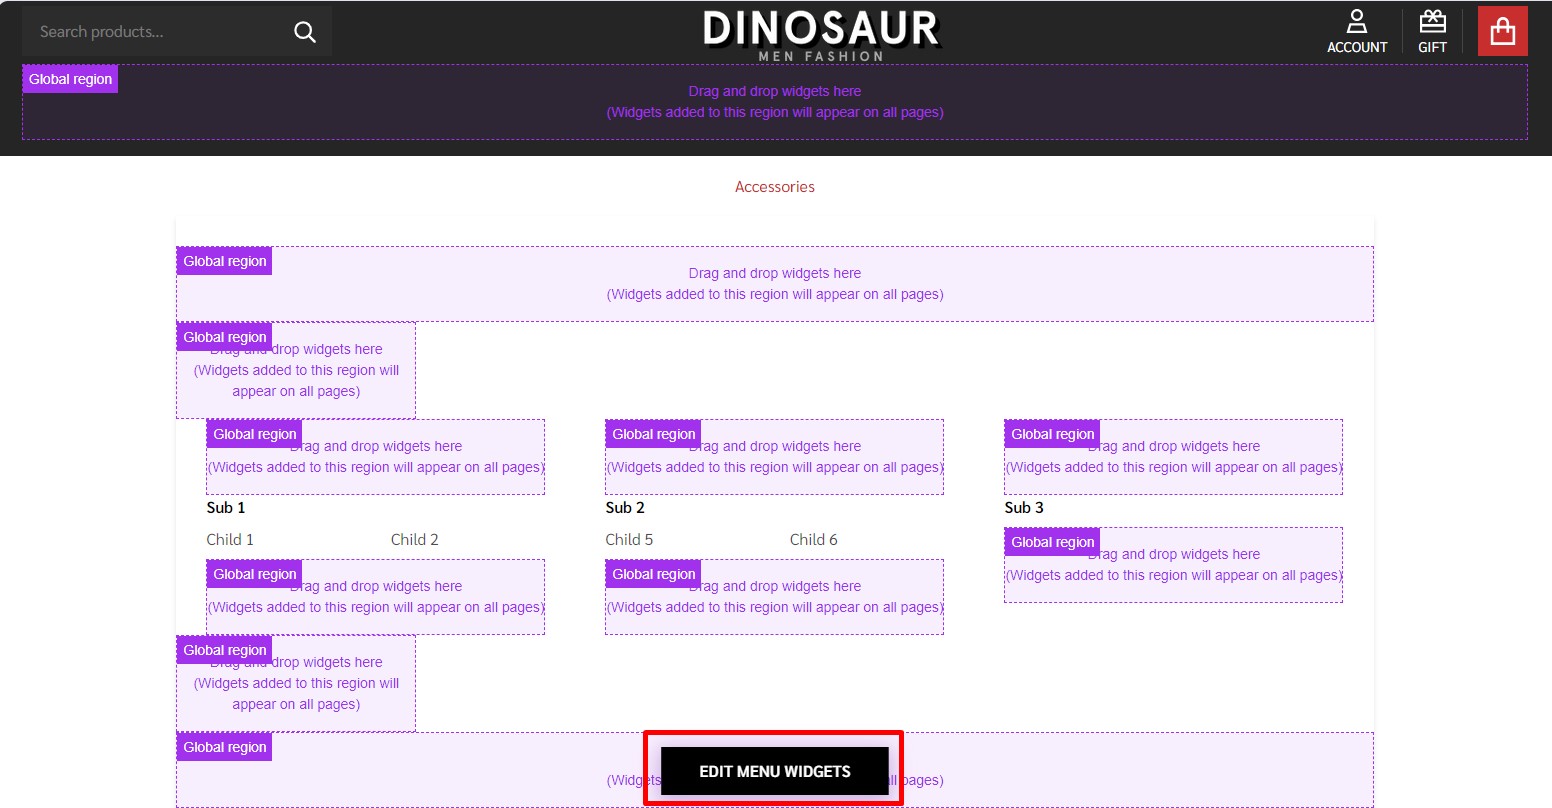Select the Child 2 link
This screenshot has height=808, width=1552.
point(415,540)
